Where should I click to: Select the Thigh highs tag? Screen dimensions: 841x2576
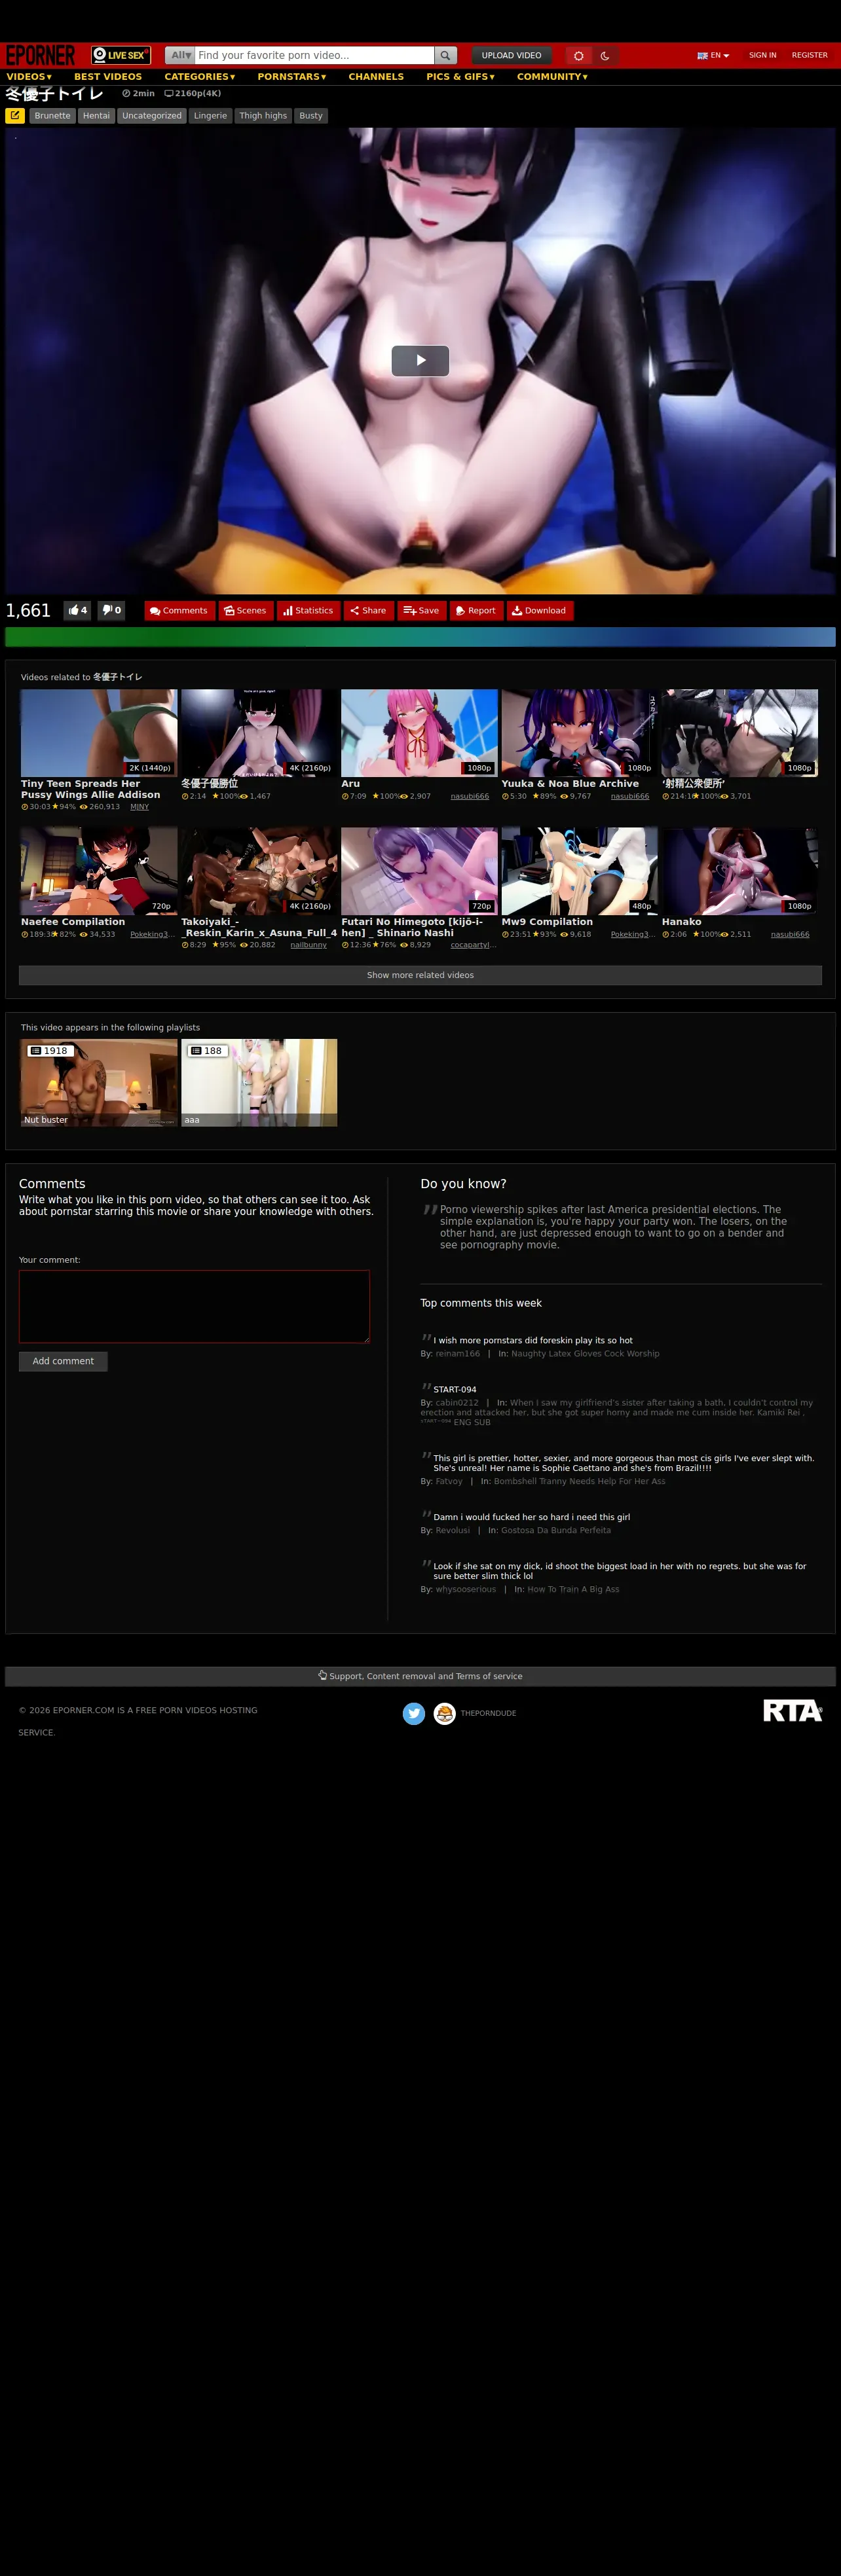263,116
